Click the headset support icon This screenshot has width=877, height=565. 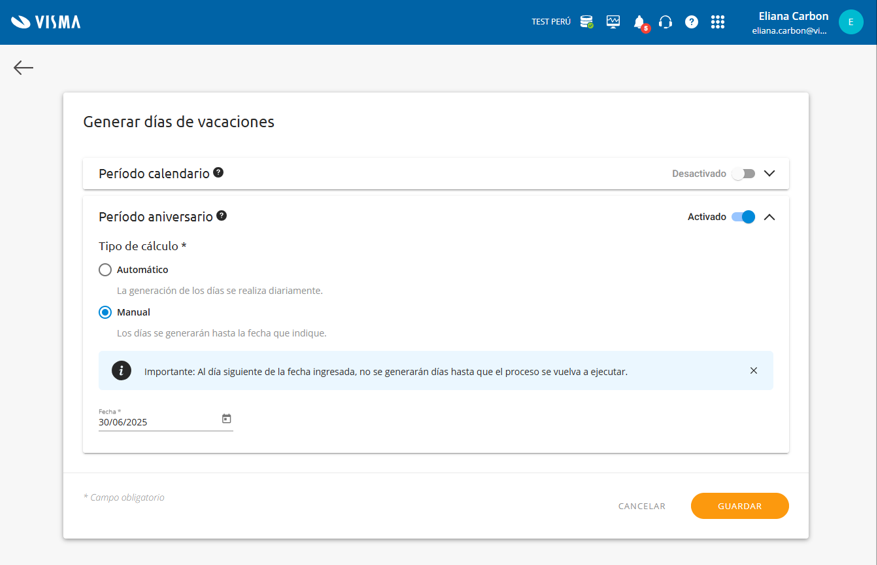[665, 22]
